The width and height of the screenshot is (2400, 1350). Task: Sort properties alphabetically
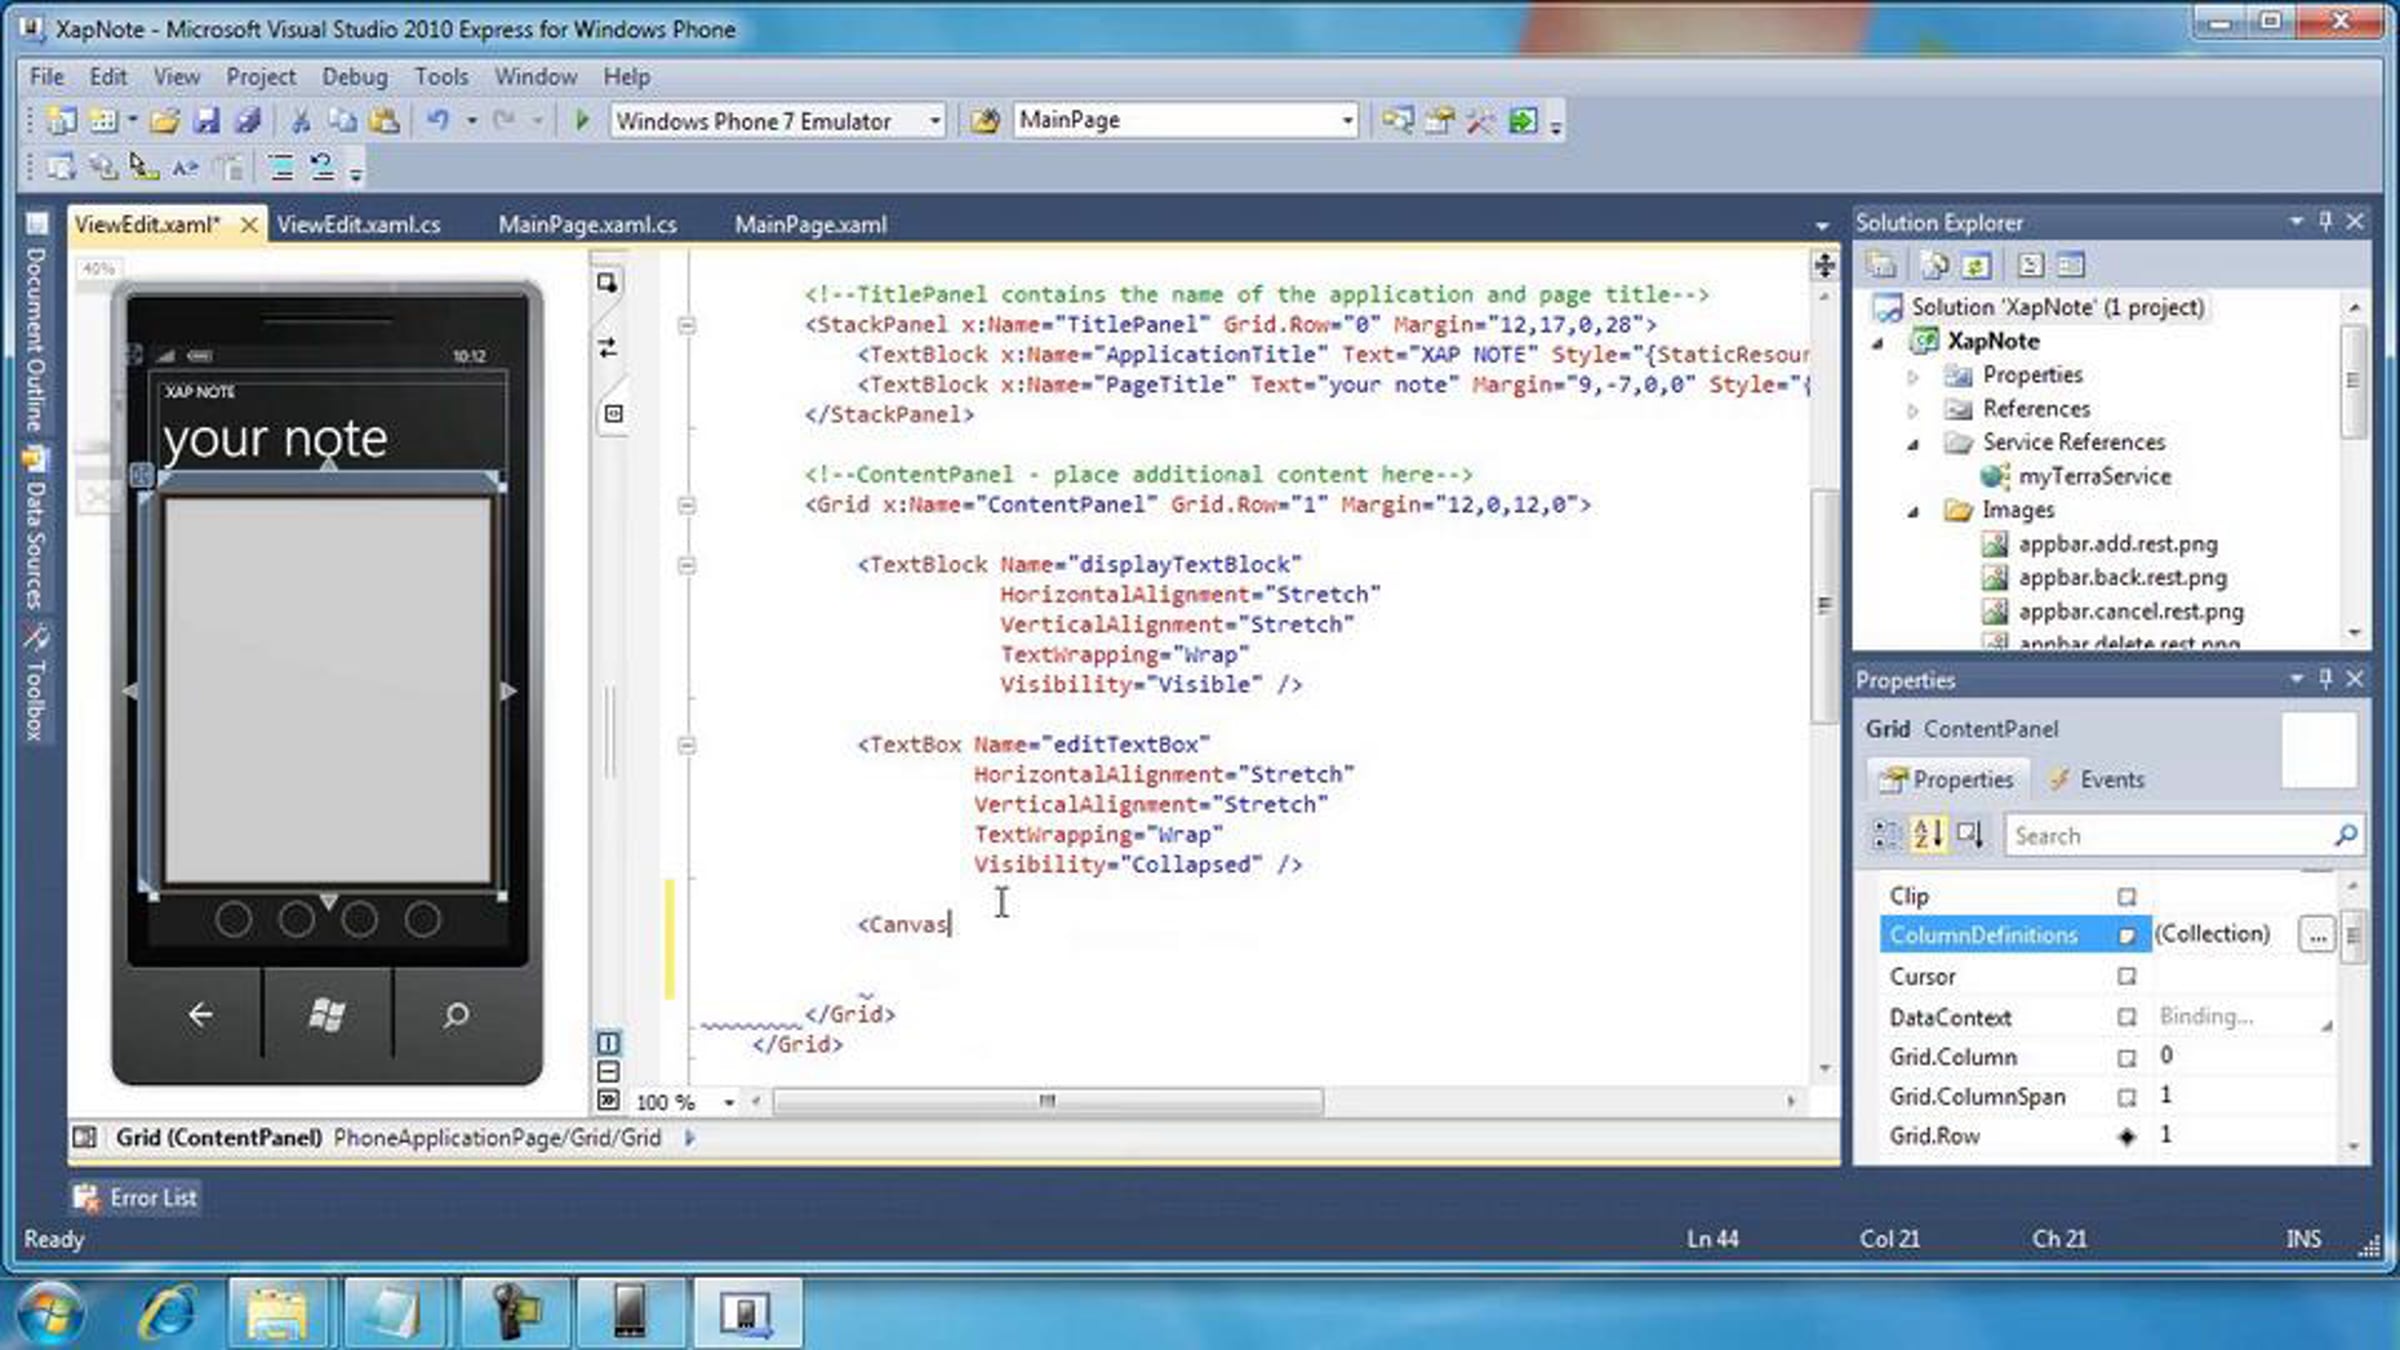click(1928, 834)
